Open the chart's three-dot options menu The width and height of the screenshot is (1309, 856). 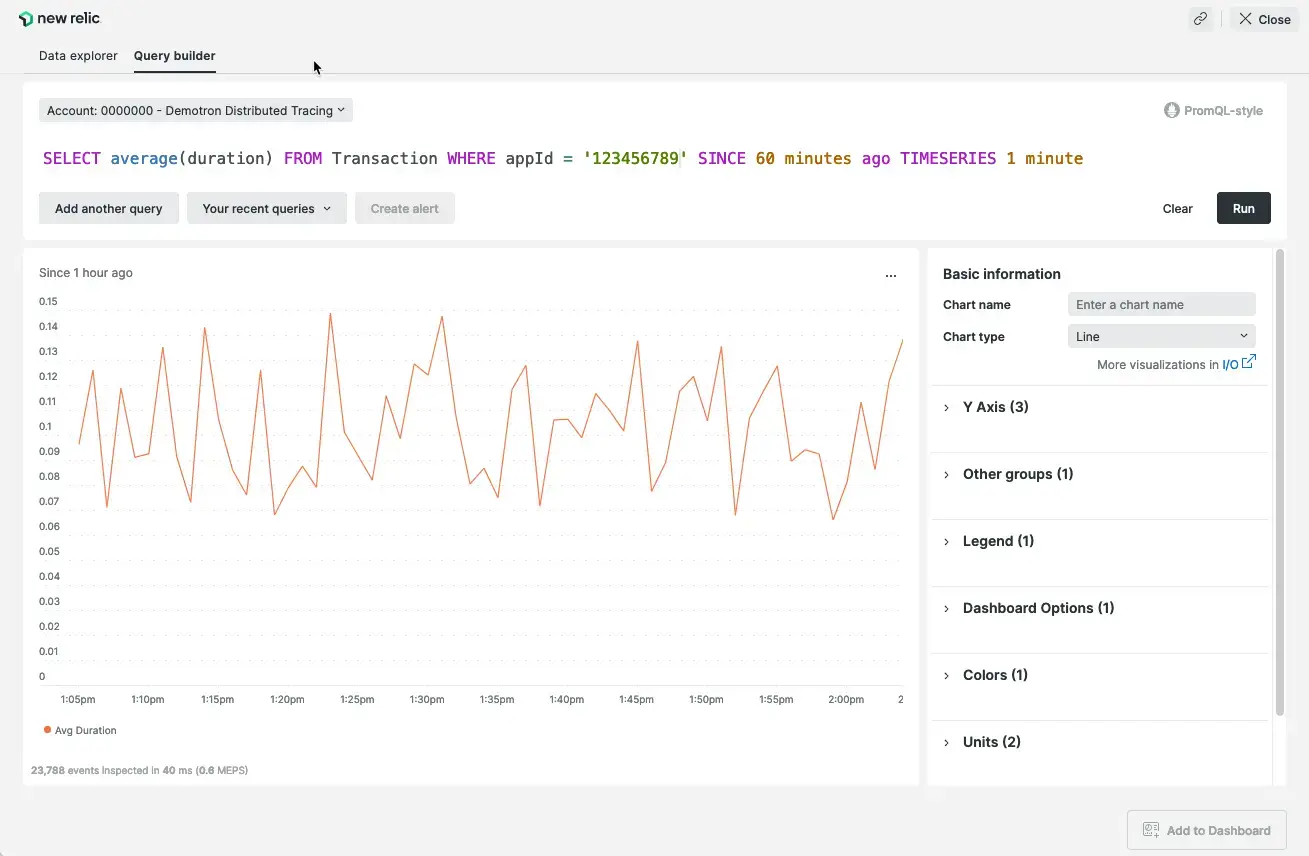click(891, 276)
